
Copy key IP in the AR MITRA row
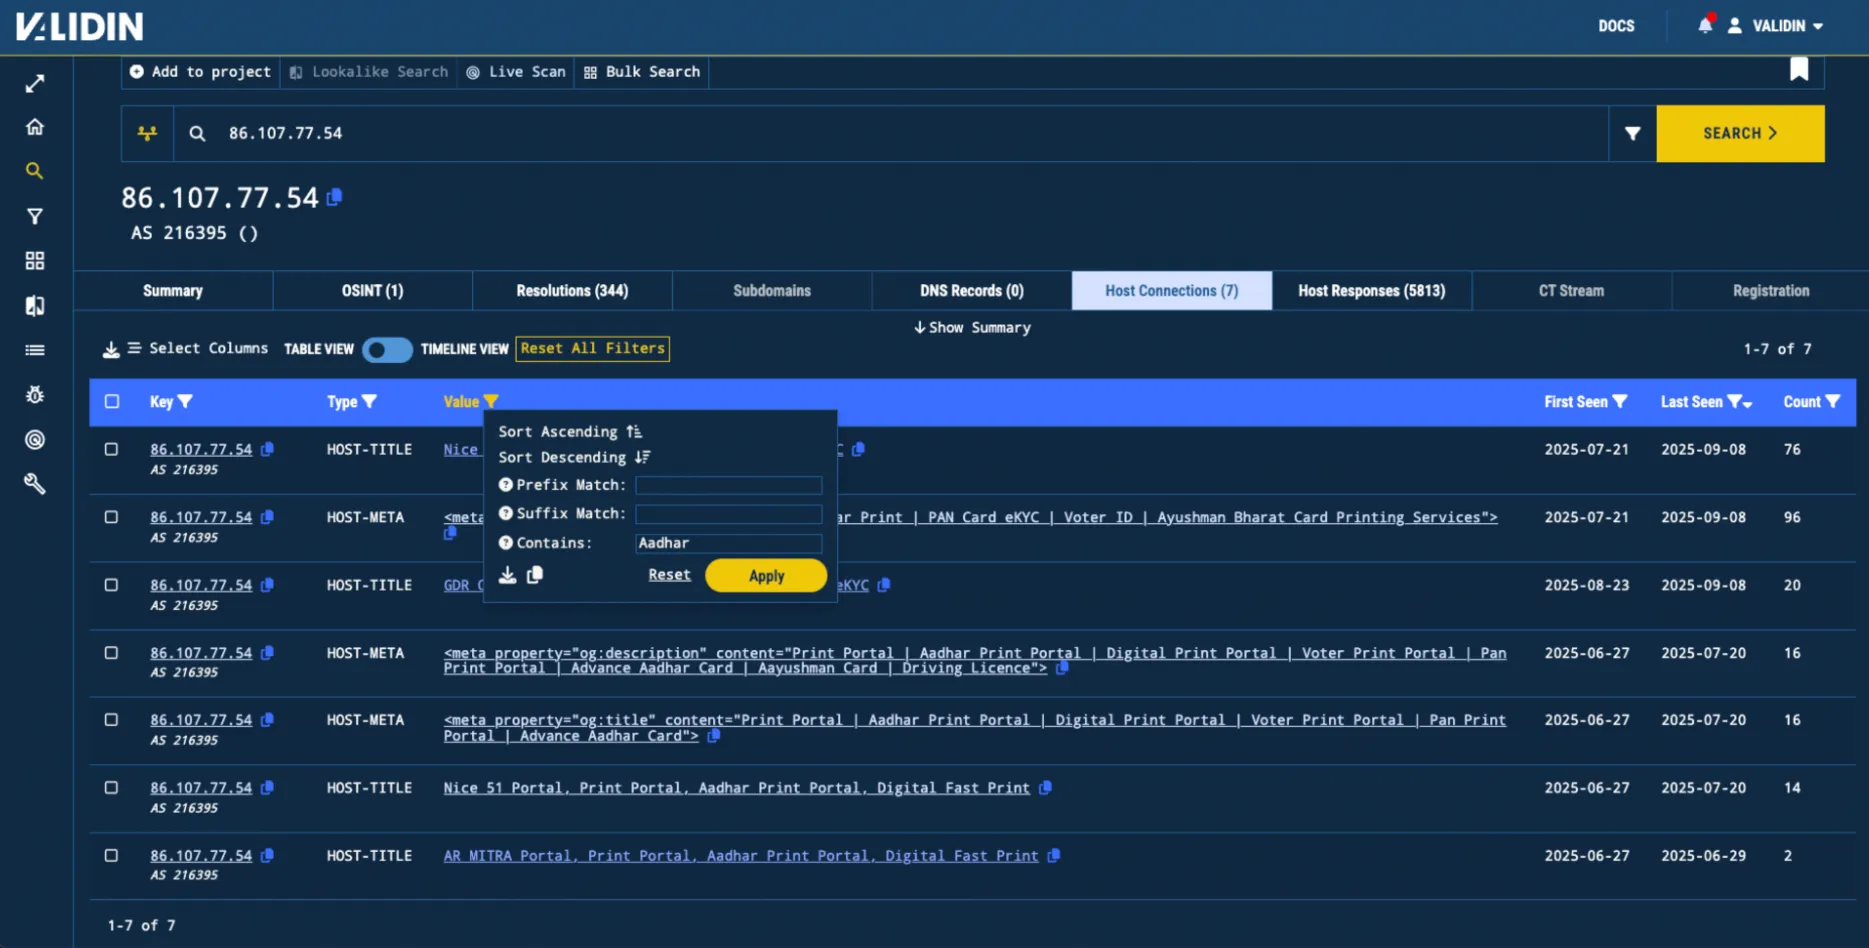tap(267, 856)
